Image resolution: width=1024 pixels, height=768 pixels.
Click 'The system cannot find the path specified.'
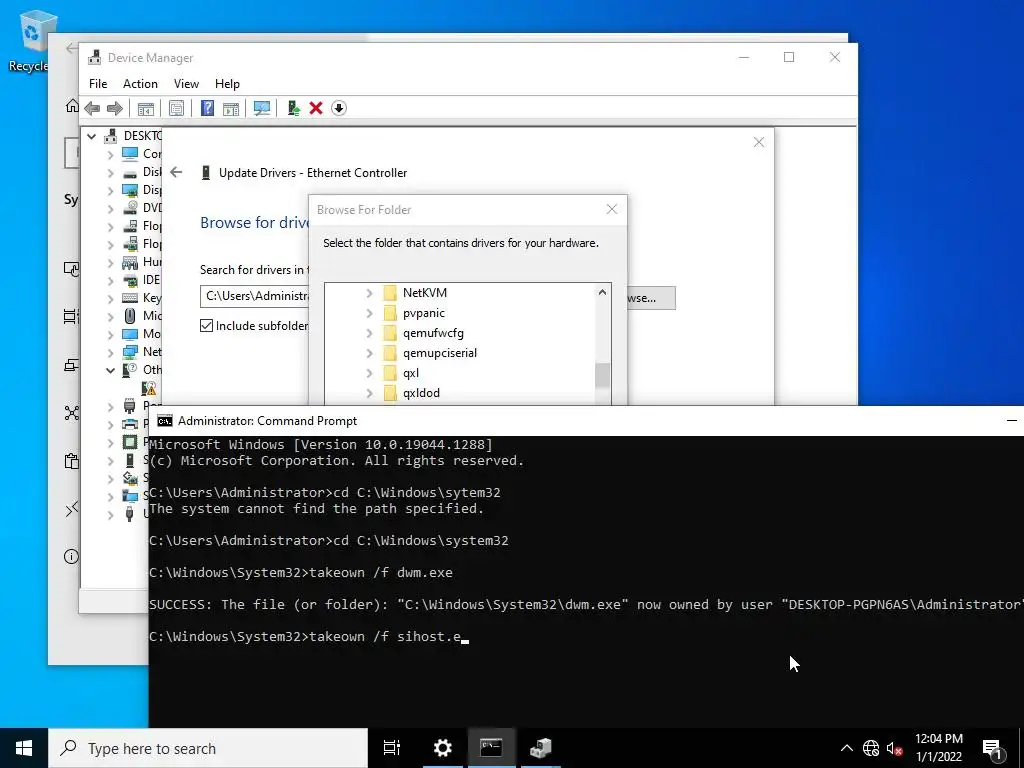[317, 509]
